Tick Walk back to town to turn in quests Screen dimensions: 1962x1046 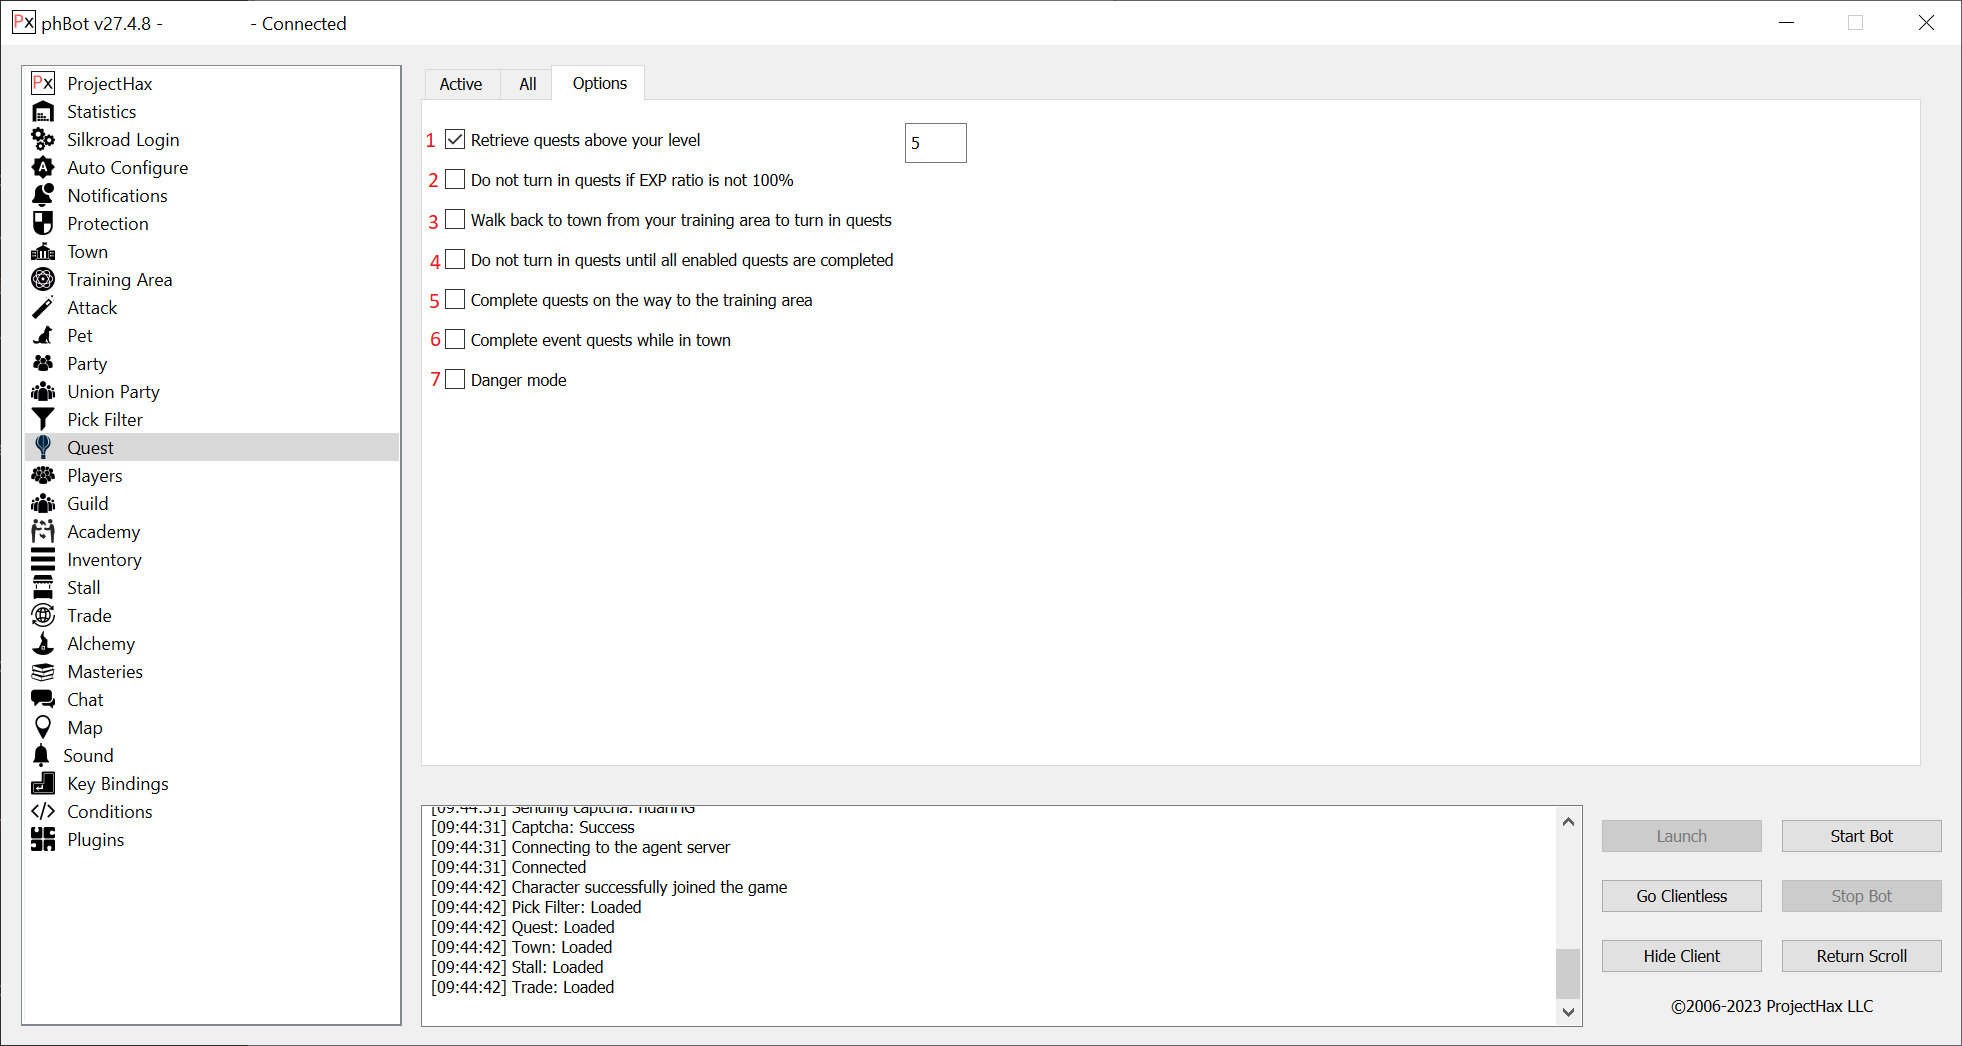click(455, 219)
